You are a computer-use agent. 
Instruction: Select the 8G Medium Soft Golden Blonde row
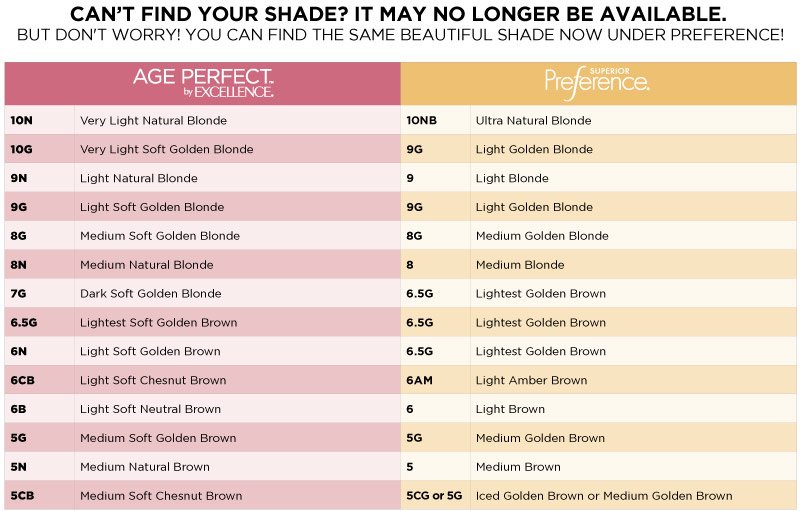click(x=203, y=236)
